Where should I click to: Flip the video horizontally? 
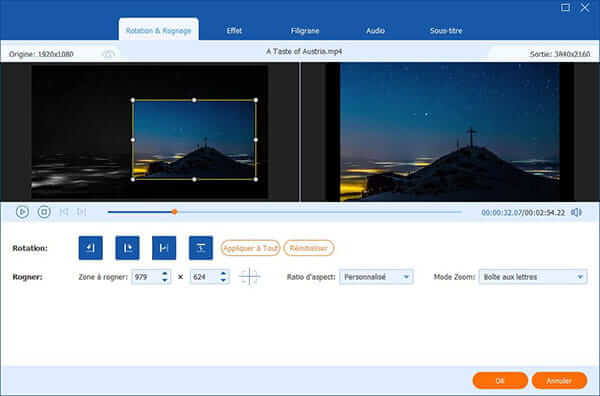164,248
